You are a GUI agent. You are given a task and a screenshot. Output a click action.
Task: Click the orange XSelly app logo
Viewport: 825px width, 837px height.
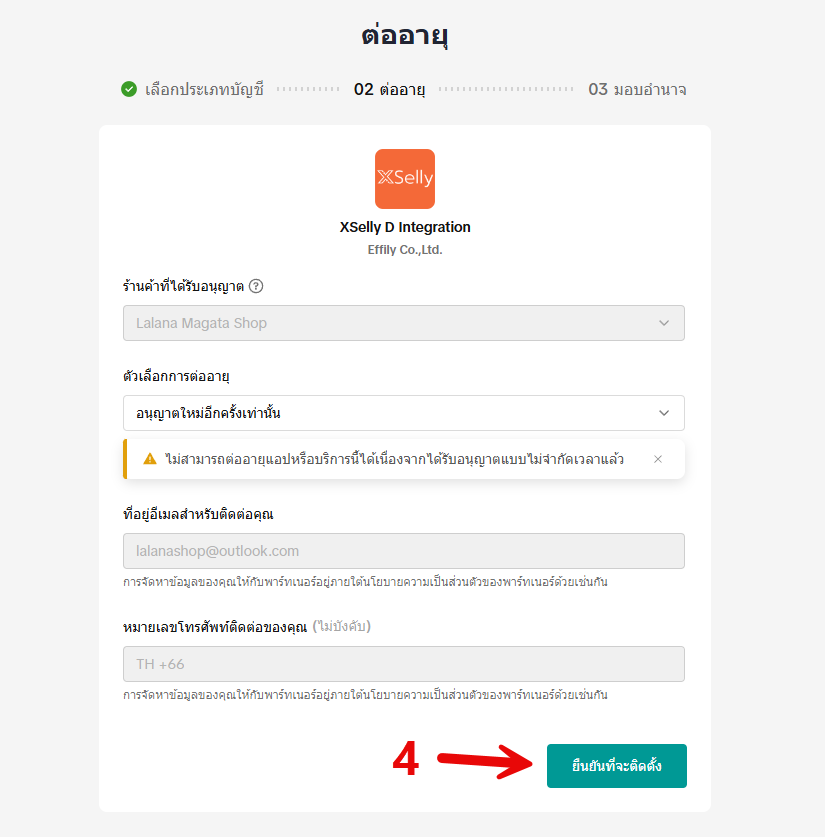(x=404, y=179)
